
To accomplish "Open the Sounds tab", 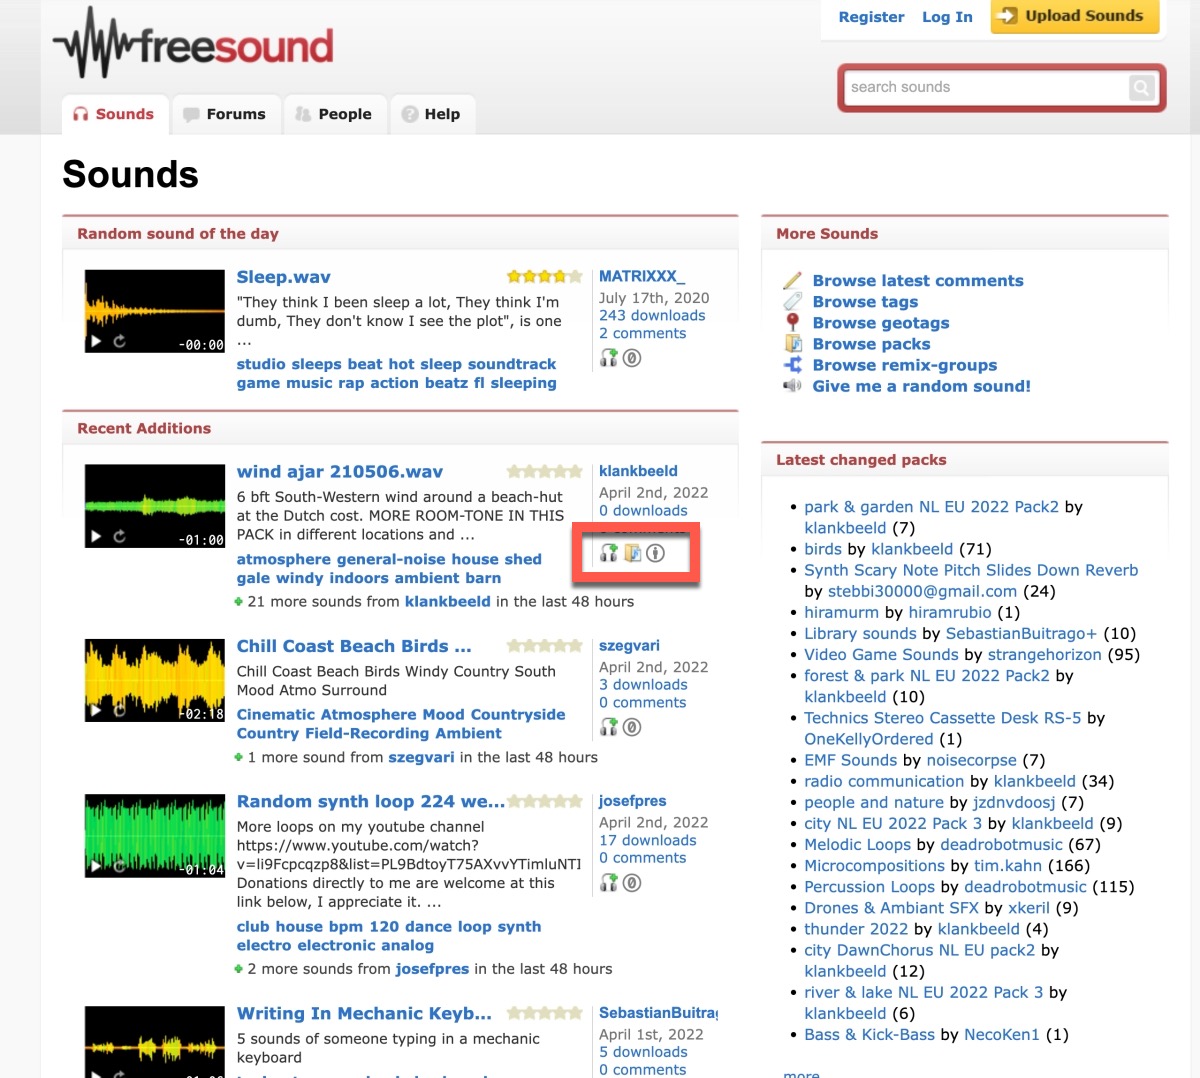I will 113,114.
